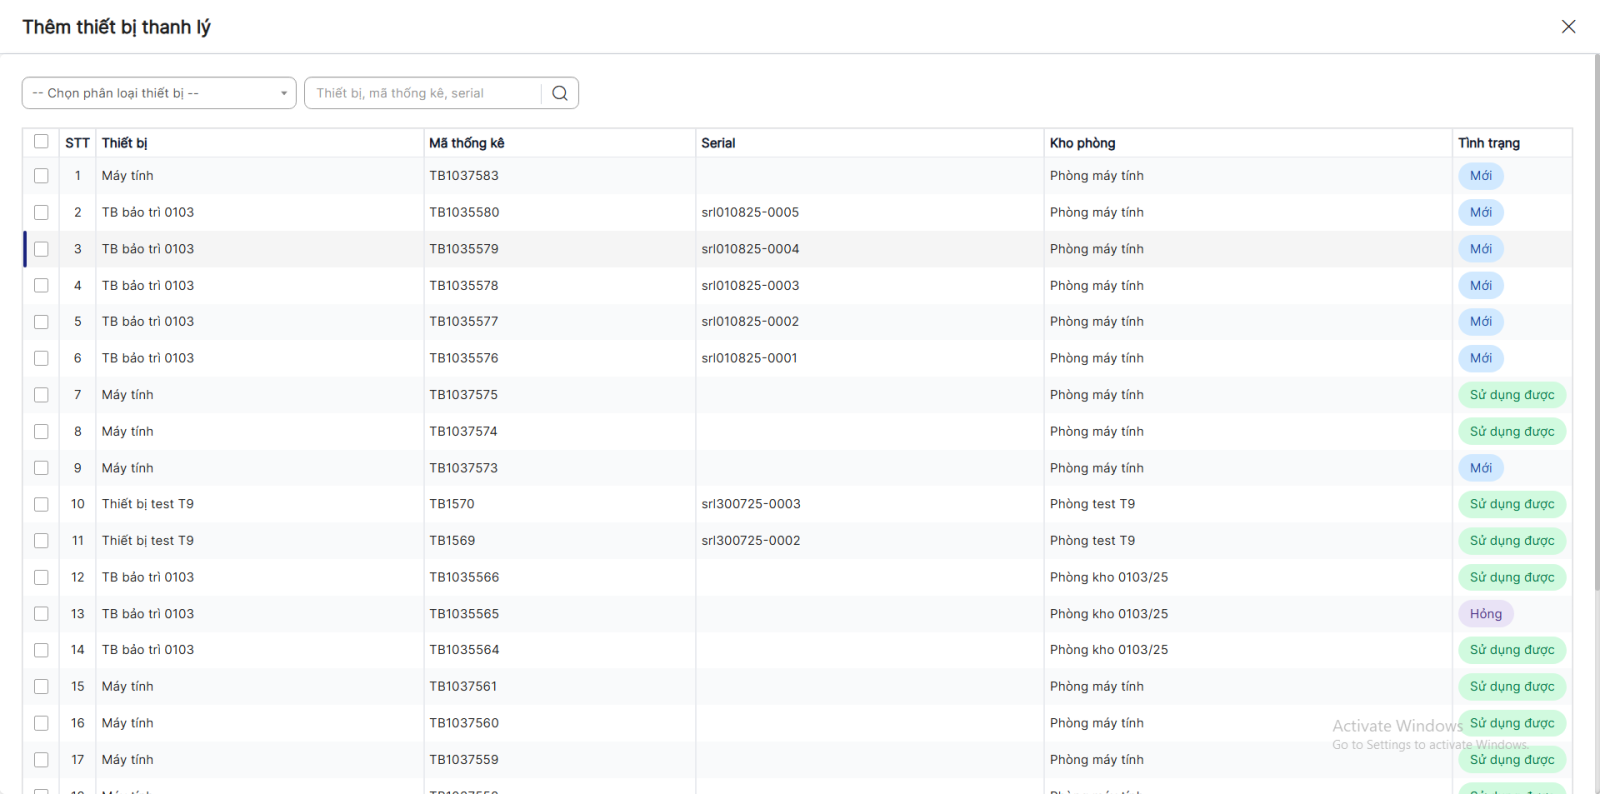Screen dimensions: 1600x794
Task: Click the Kho phòng column header
Action: pyautogui.click(x=1082, y=143)
